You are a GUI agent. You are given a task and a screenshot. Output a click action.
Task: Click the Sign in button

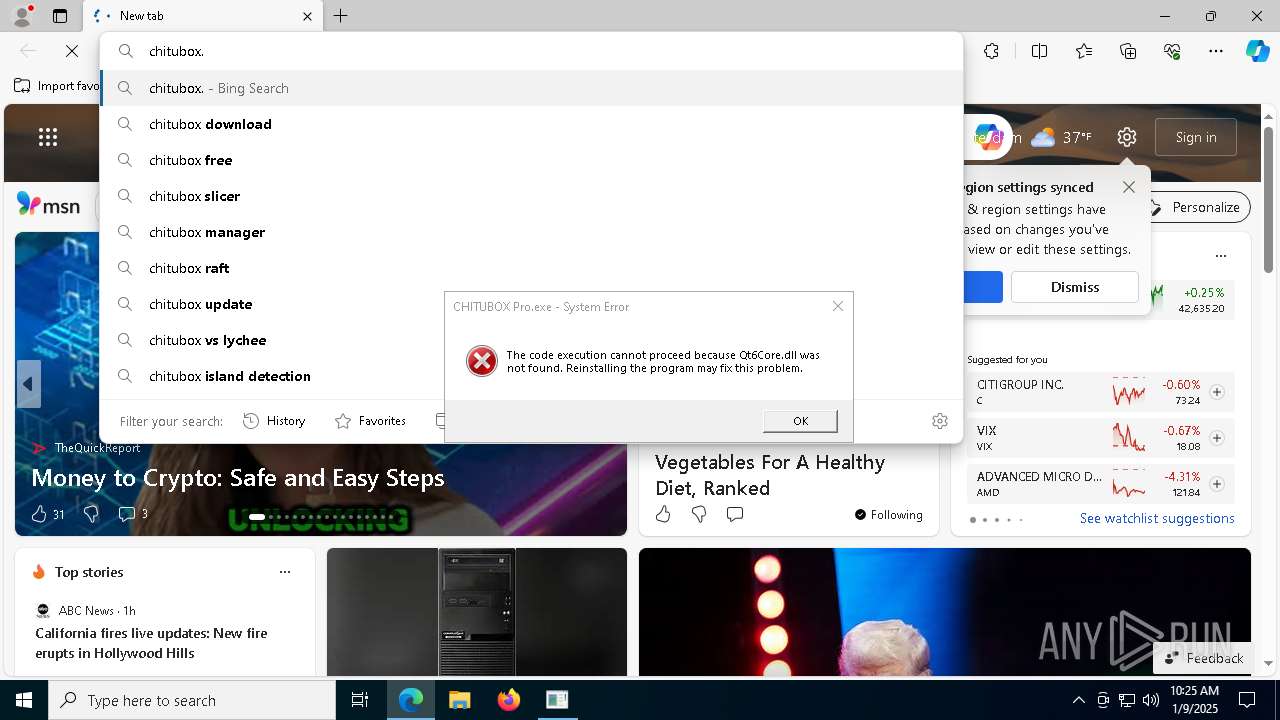point(1196,137)
